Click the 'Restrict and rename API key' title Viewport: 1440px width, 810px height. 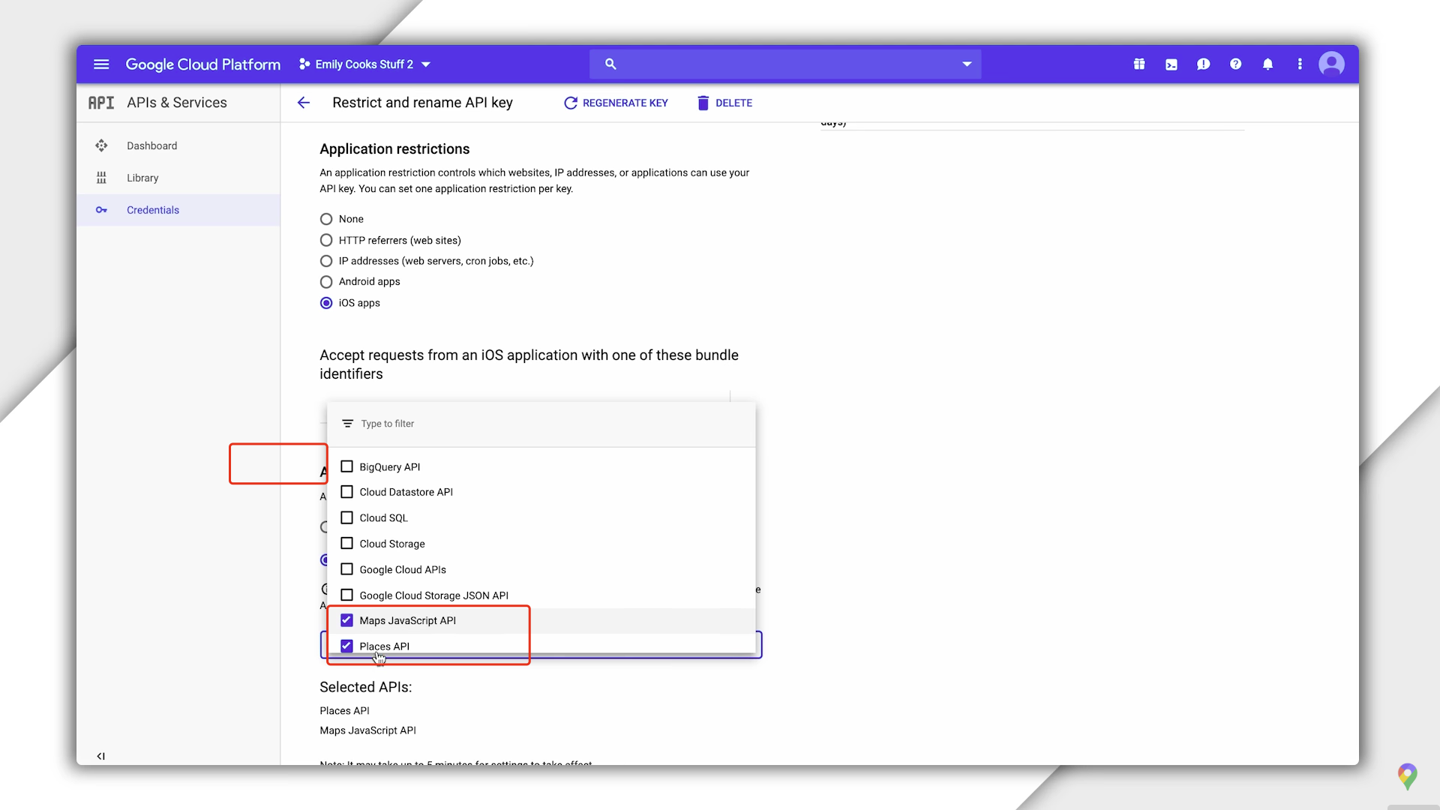(422, 103)
